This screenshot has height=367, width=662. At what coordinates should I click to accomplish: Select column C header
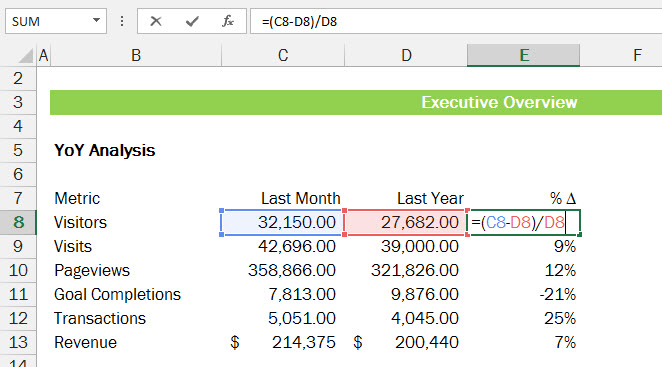pyautogui.click(x=283, y=55)
